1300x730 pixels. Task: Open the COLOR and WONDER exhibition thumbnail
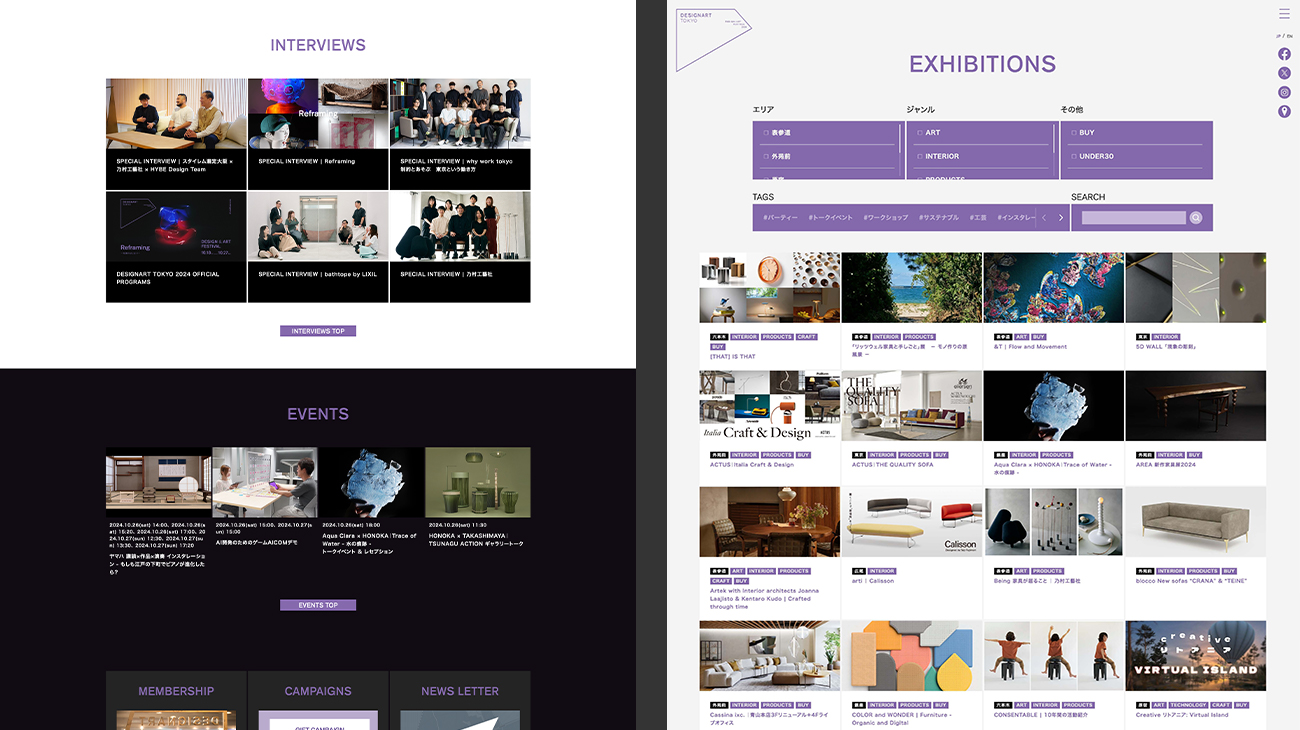(912, 656)
